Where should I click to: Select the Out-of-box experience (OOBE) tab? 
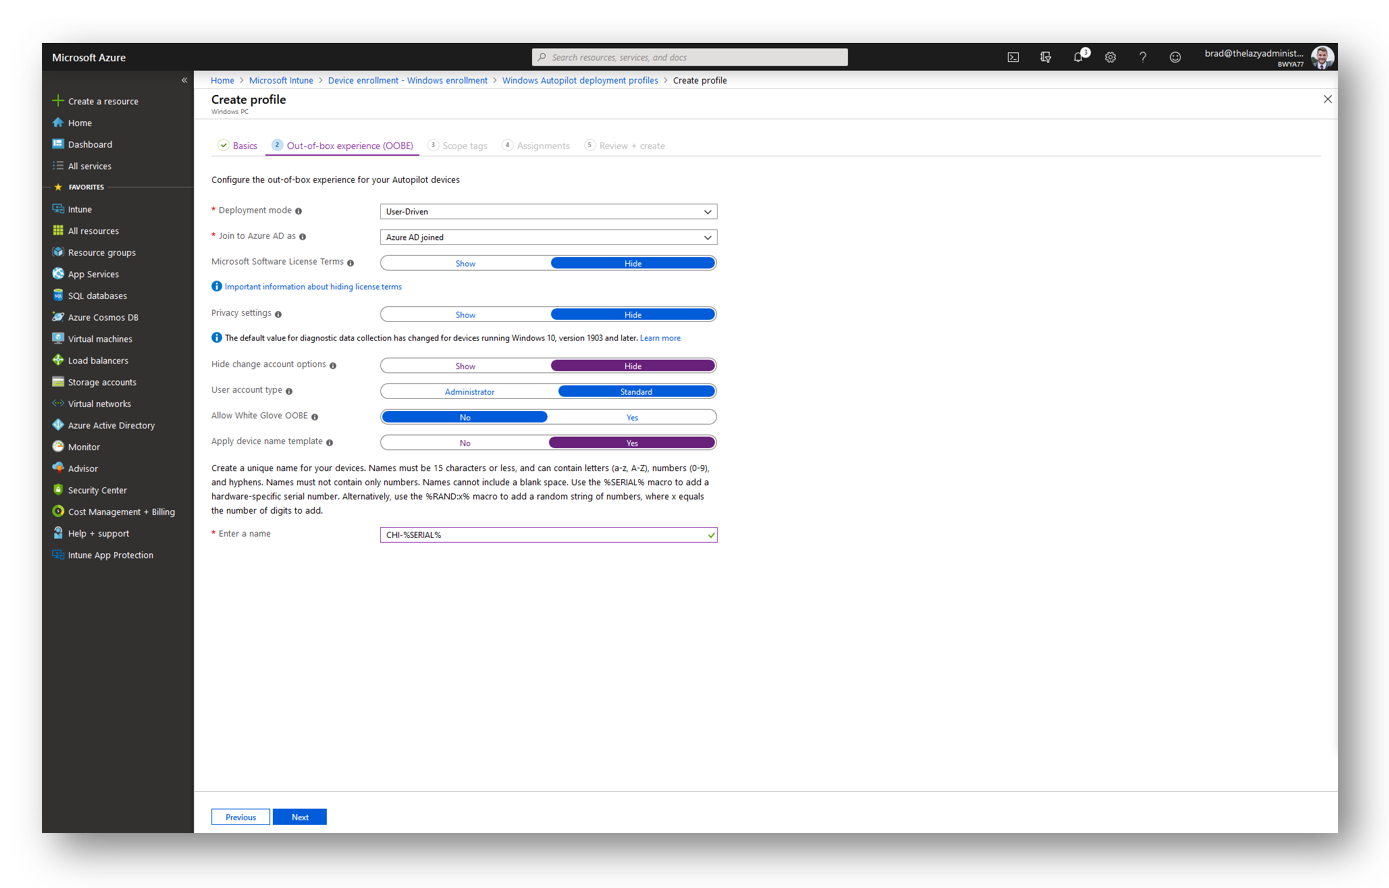pos(343,146)
